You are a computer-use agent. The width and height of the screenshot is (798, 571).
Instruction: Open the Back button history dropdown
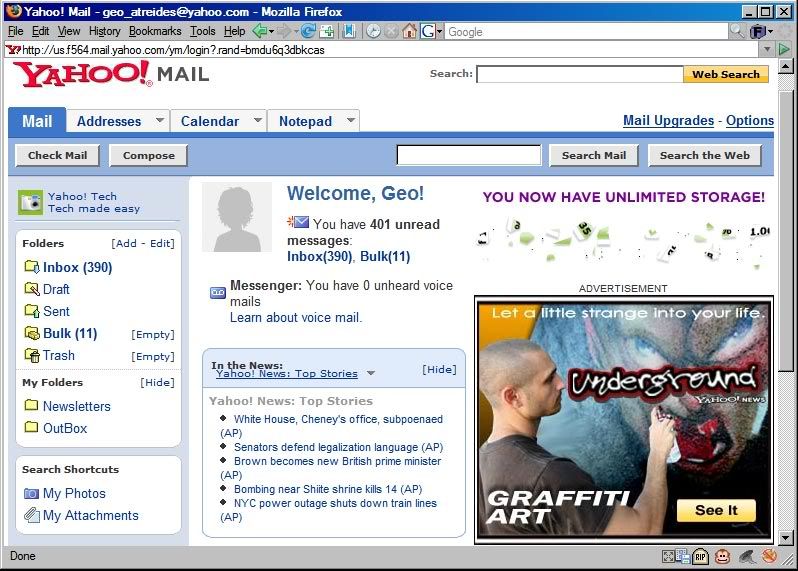(x=272, y=32)
